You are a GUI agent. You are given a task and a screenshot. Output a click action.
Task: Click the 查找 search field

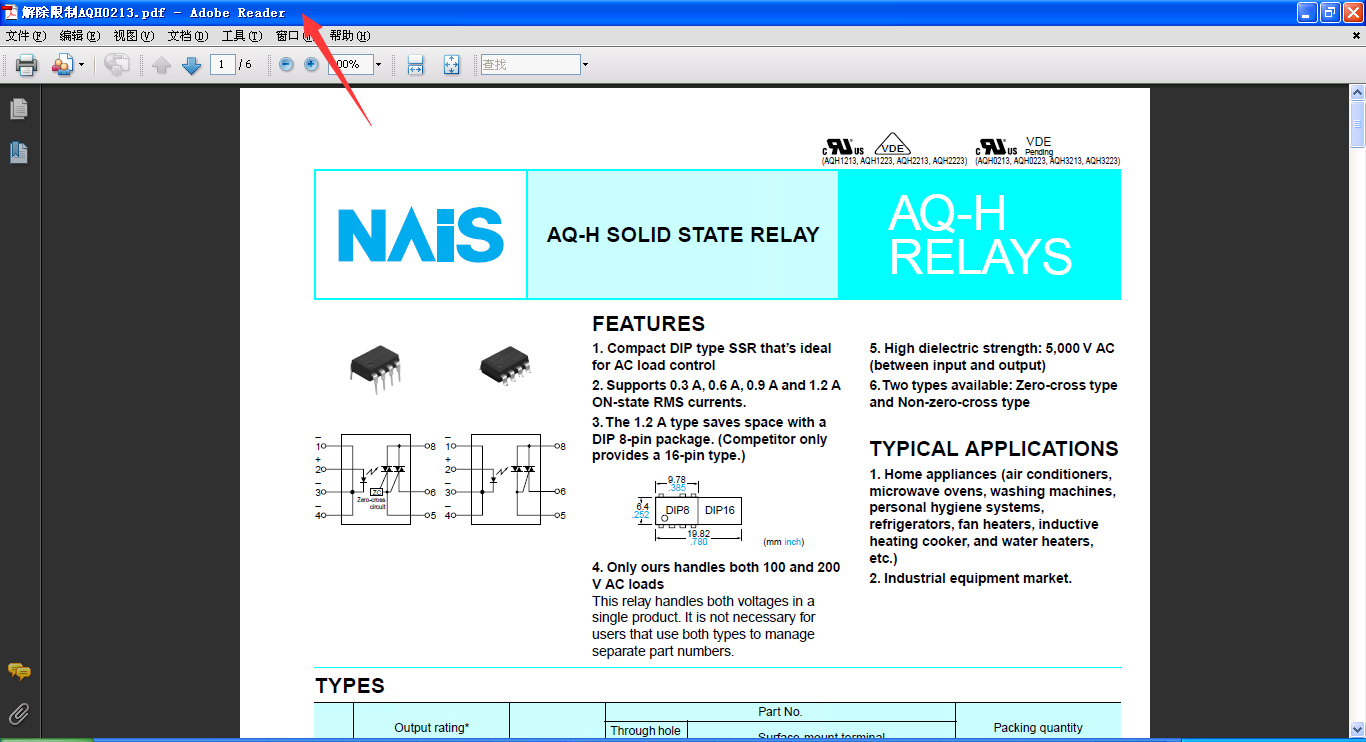[x=530, y=65]
